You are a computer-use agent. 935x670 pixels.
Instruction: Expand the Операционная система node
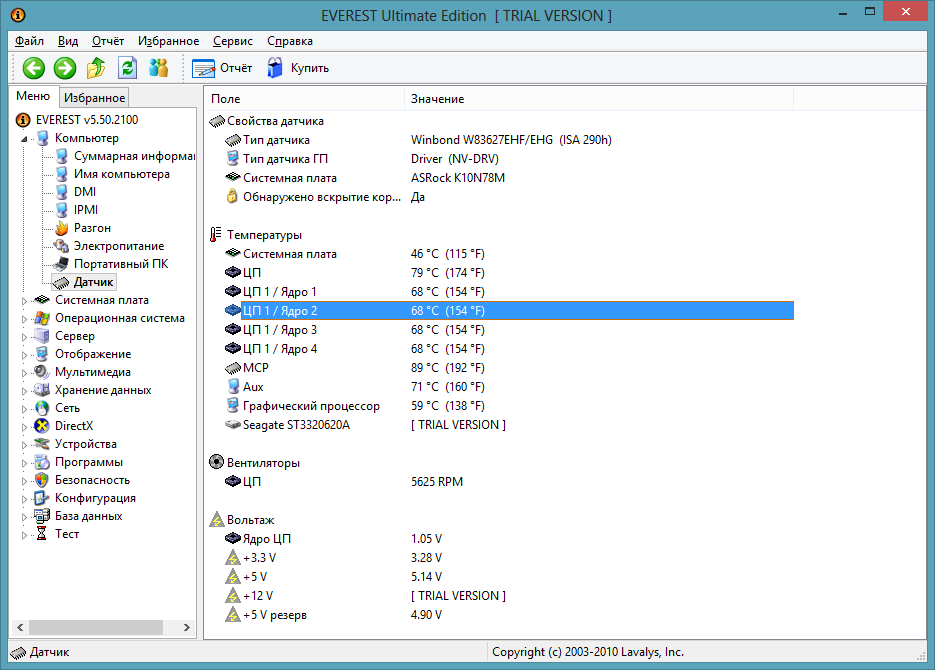pos(24,319)
